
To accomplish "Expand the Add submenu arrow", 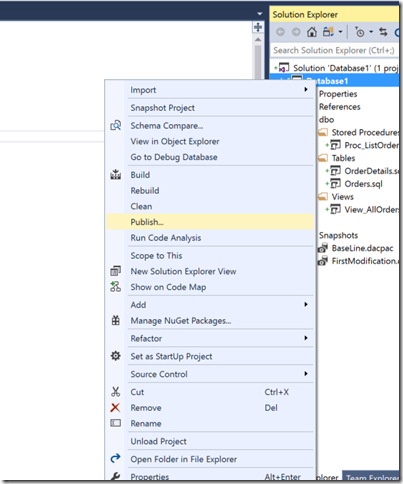I will click(306, 304).
